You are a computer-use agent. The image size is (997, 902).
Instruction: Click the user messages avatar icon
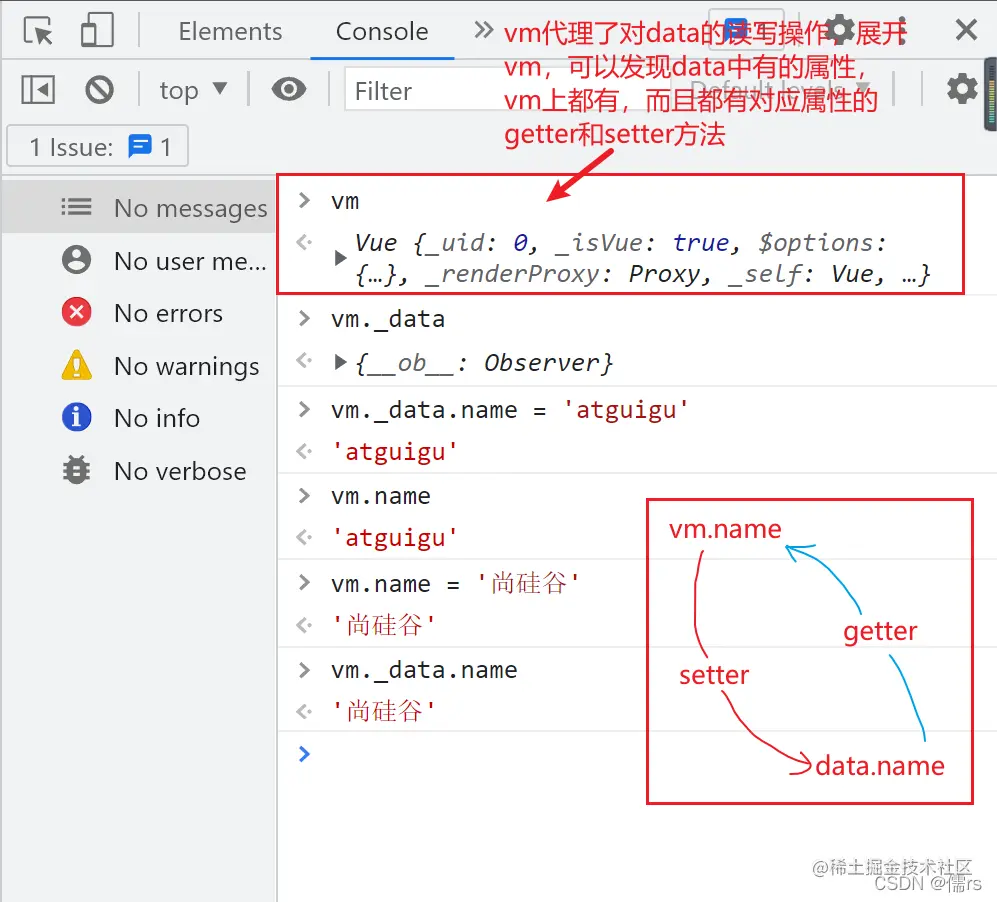[x=77, y=260]
